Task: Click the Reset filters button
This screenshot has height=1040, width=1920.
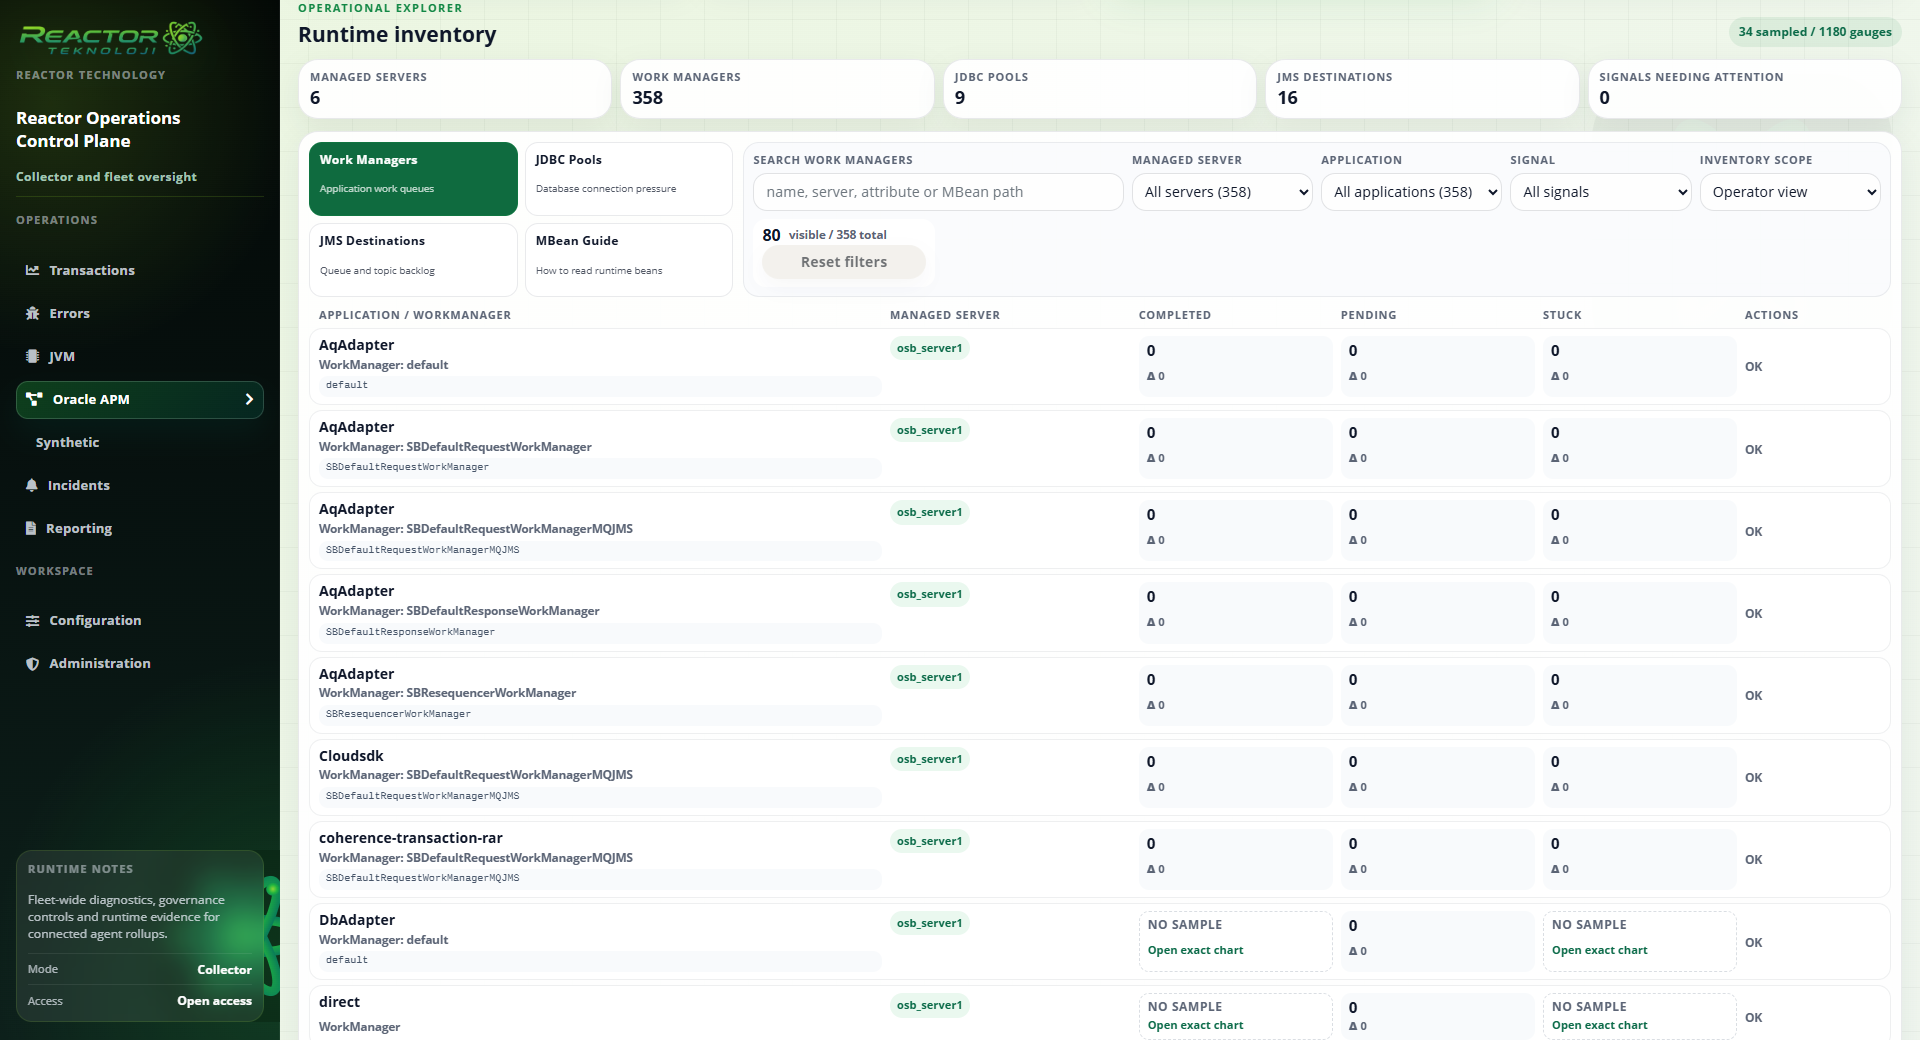Action: pos(844,262)
